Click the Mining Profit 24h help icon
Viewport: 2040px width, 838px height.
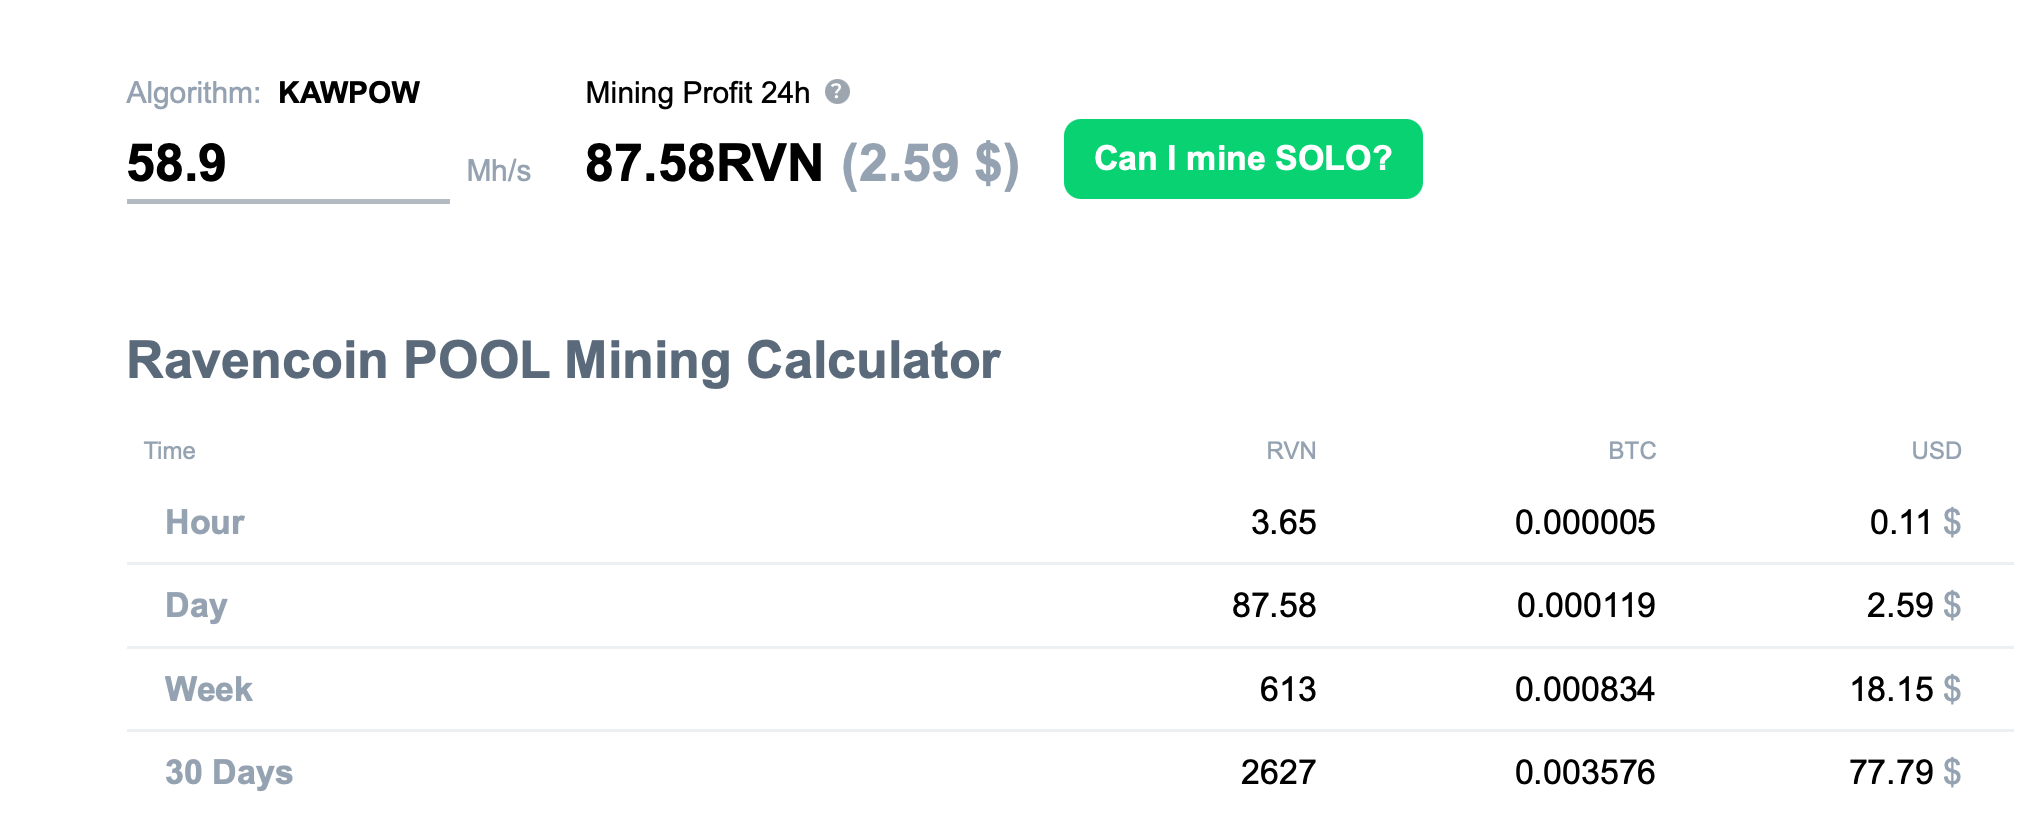[x=837, y=92]
